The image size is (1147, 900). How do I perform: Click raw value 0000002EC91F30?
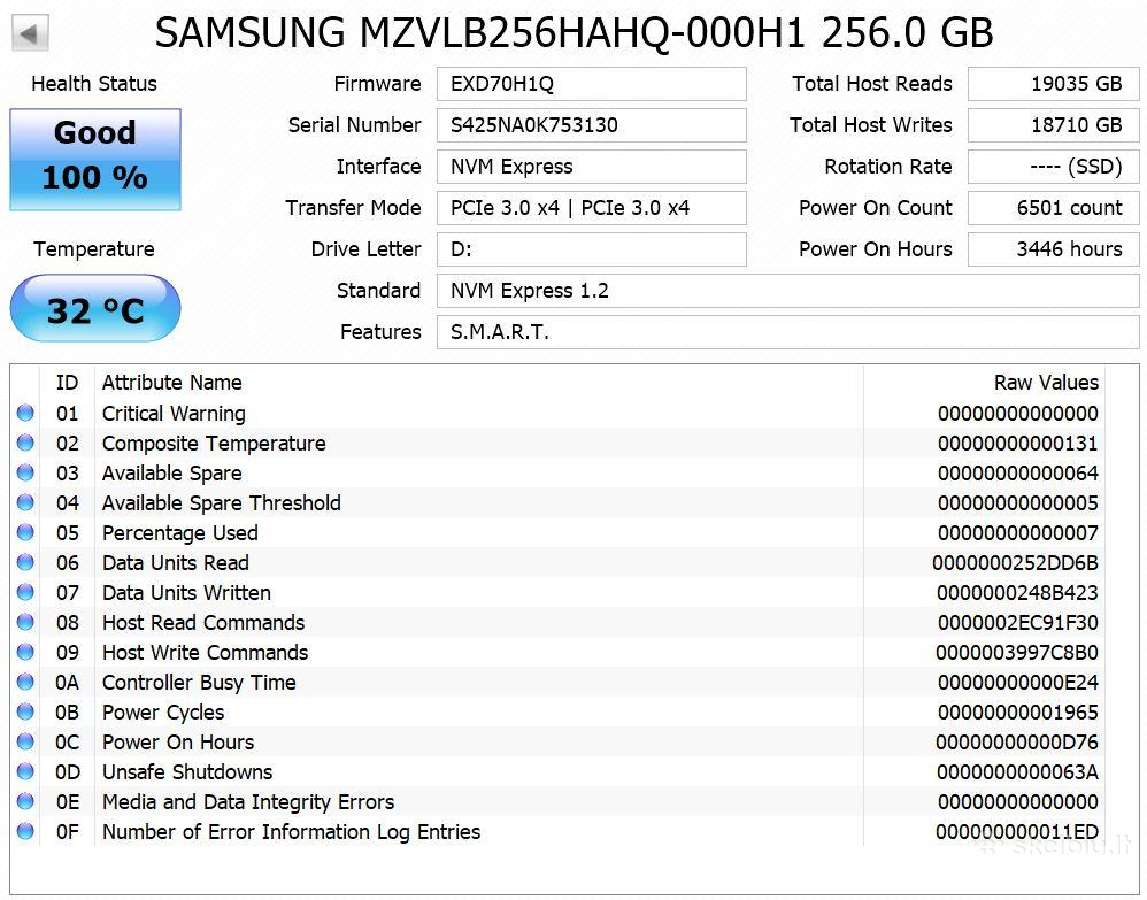click(1018, 623)
